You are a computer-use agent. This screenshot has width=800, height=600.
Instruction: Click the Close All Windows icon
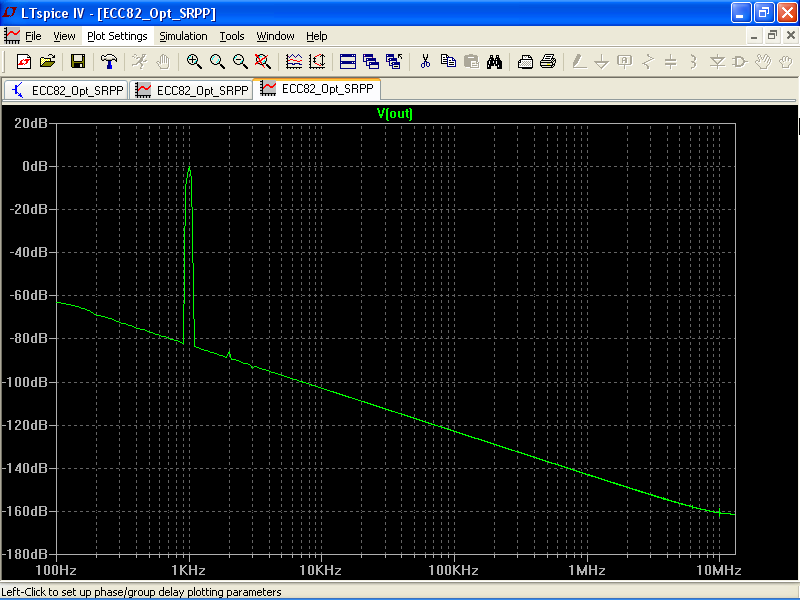pos(394,62)
